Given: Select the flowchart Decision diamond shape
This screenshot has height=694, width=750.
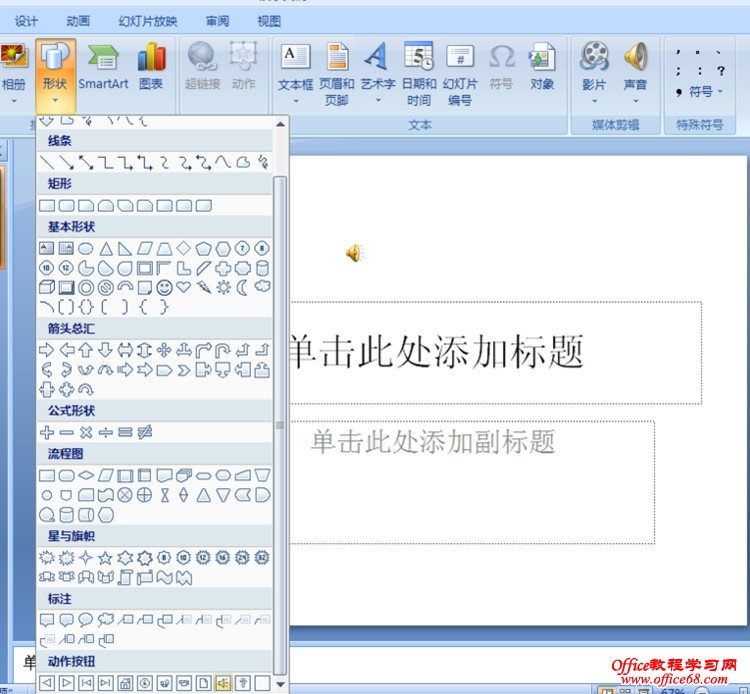Looking at the screenshot, I should pos(86,475).
